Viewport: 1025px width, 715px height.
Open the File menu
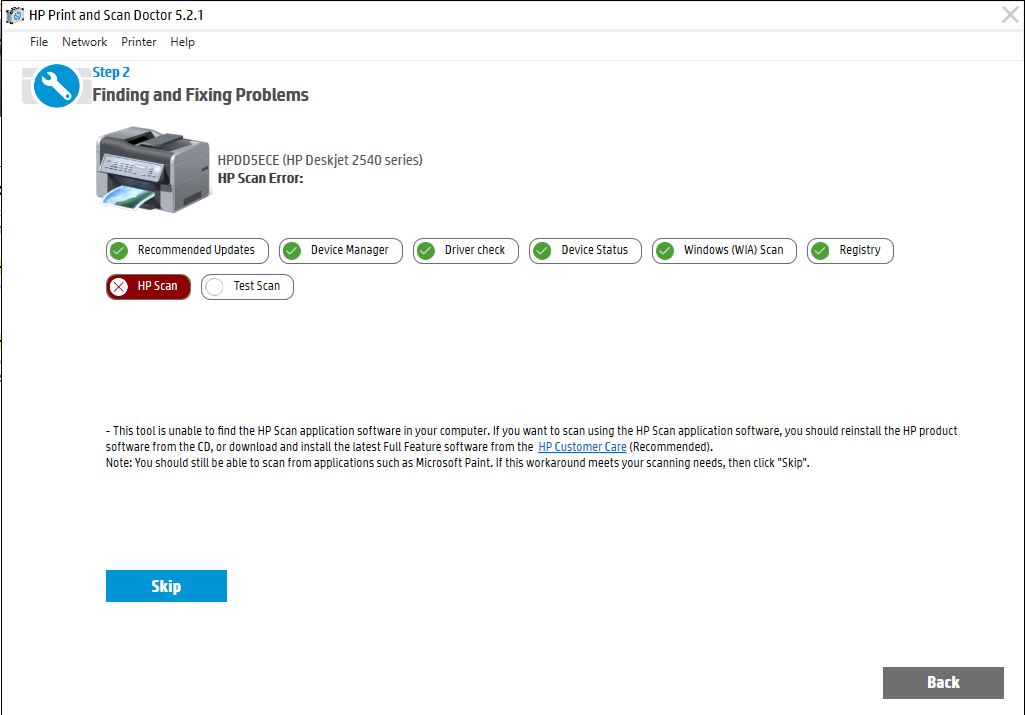tap(39, 42)
